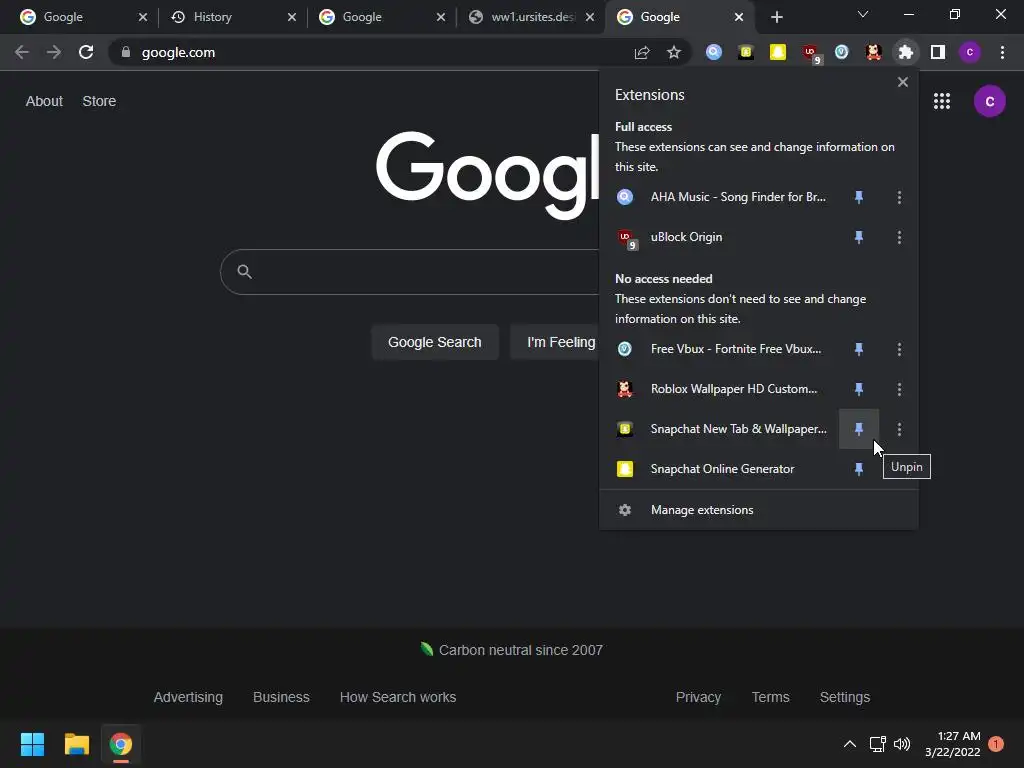
Task: Open more actions for uBlock Origin
Action: pyautogui.click(x=899, y=237)
